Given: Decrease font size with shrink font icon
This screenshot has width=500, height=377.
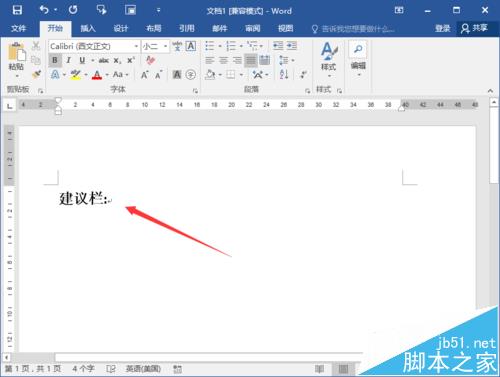Looking at the screenshot, I should click(158, 75).
